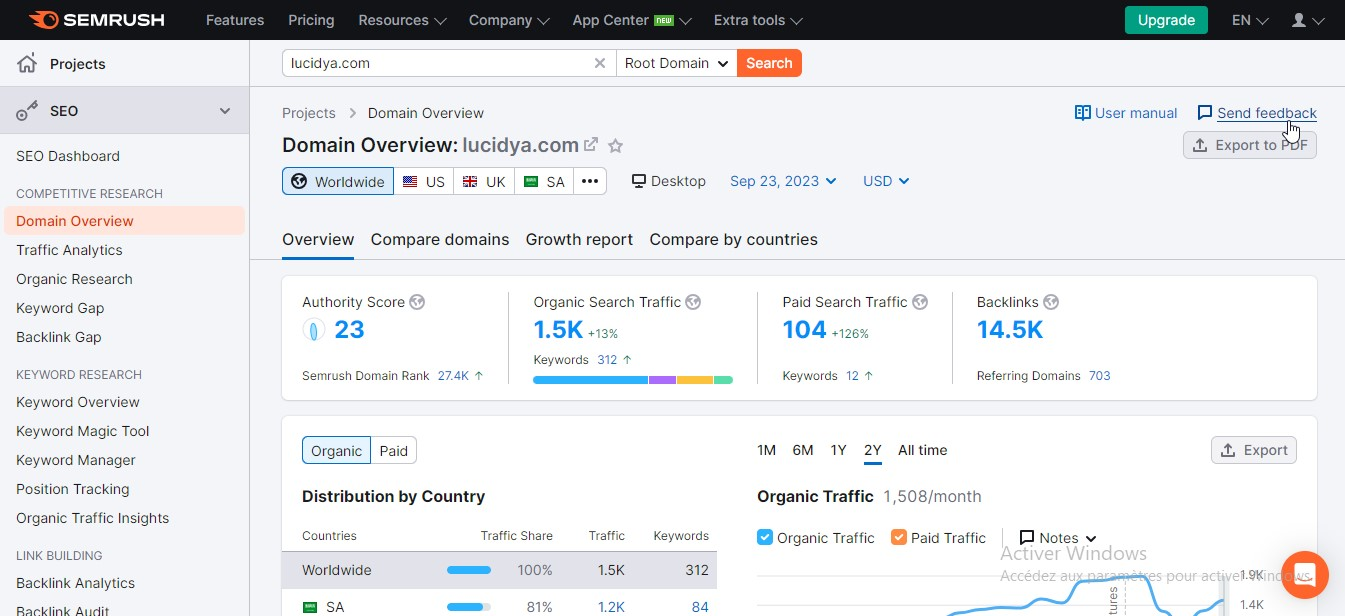
Task: Click the Send feedback chat icon
Action: coord(1205,113)
